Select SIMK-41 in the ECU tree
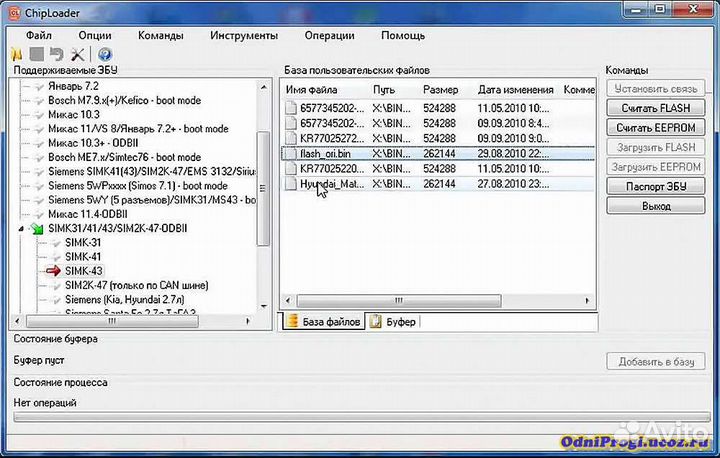Image resolution: width=720 pixels, height=458 pixels. [82, 256]
